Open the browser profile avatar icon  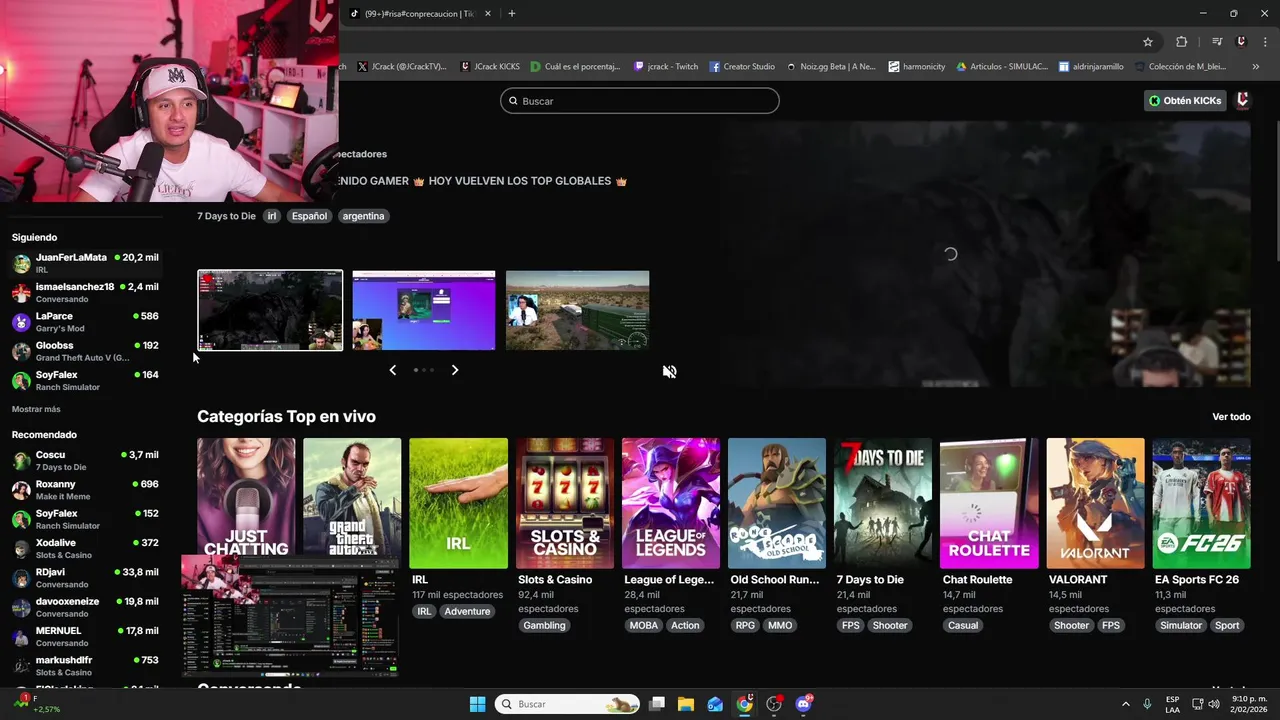1241,42
